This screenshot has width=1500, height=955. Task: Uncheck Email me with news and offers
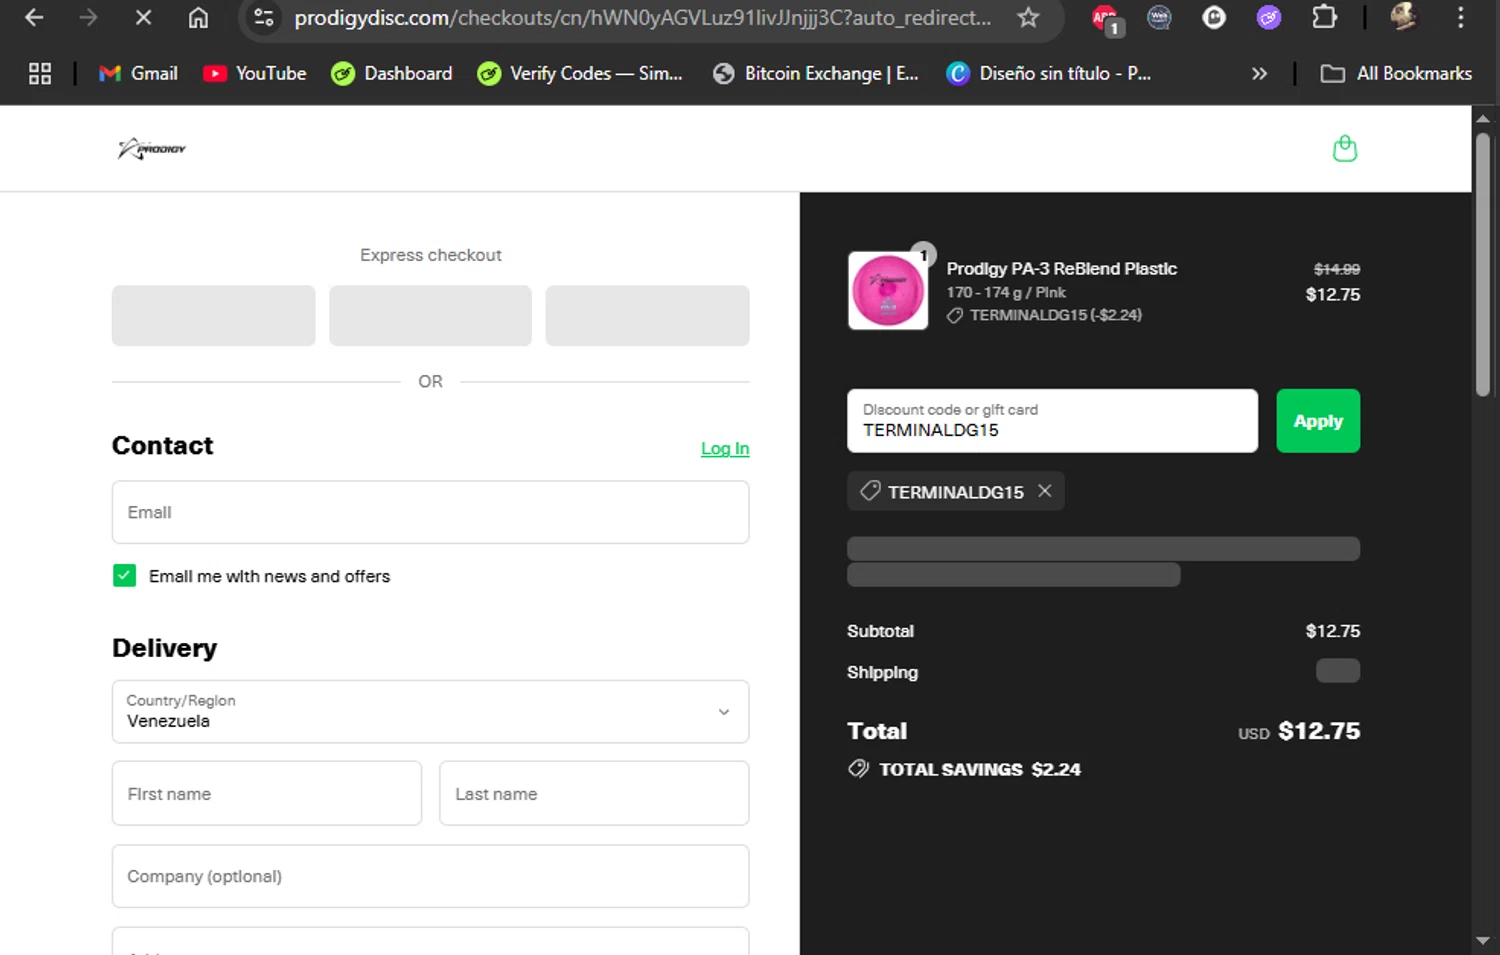tap(124, 576)
